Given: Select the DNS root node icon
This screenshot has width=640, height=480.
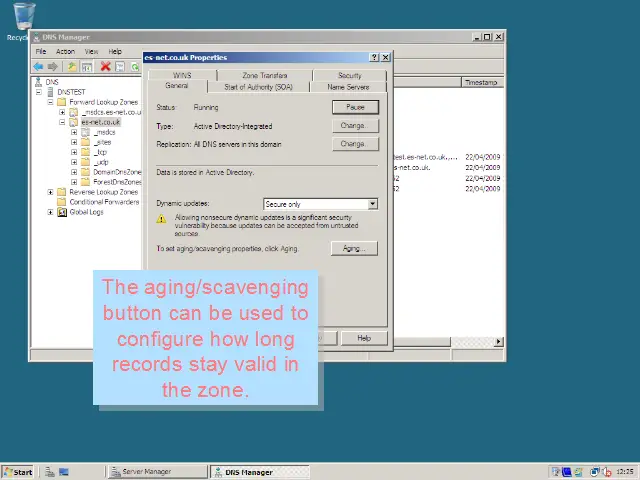Looking at the screenshot, I should click(x=39, y=82).
